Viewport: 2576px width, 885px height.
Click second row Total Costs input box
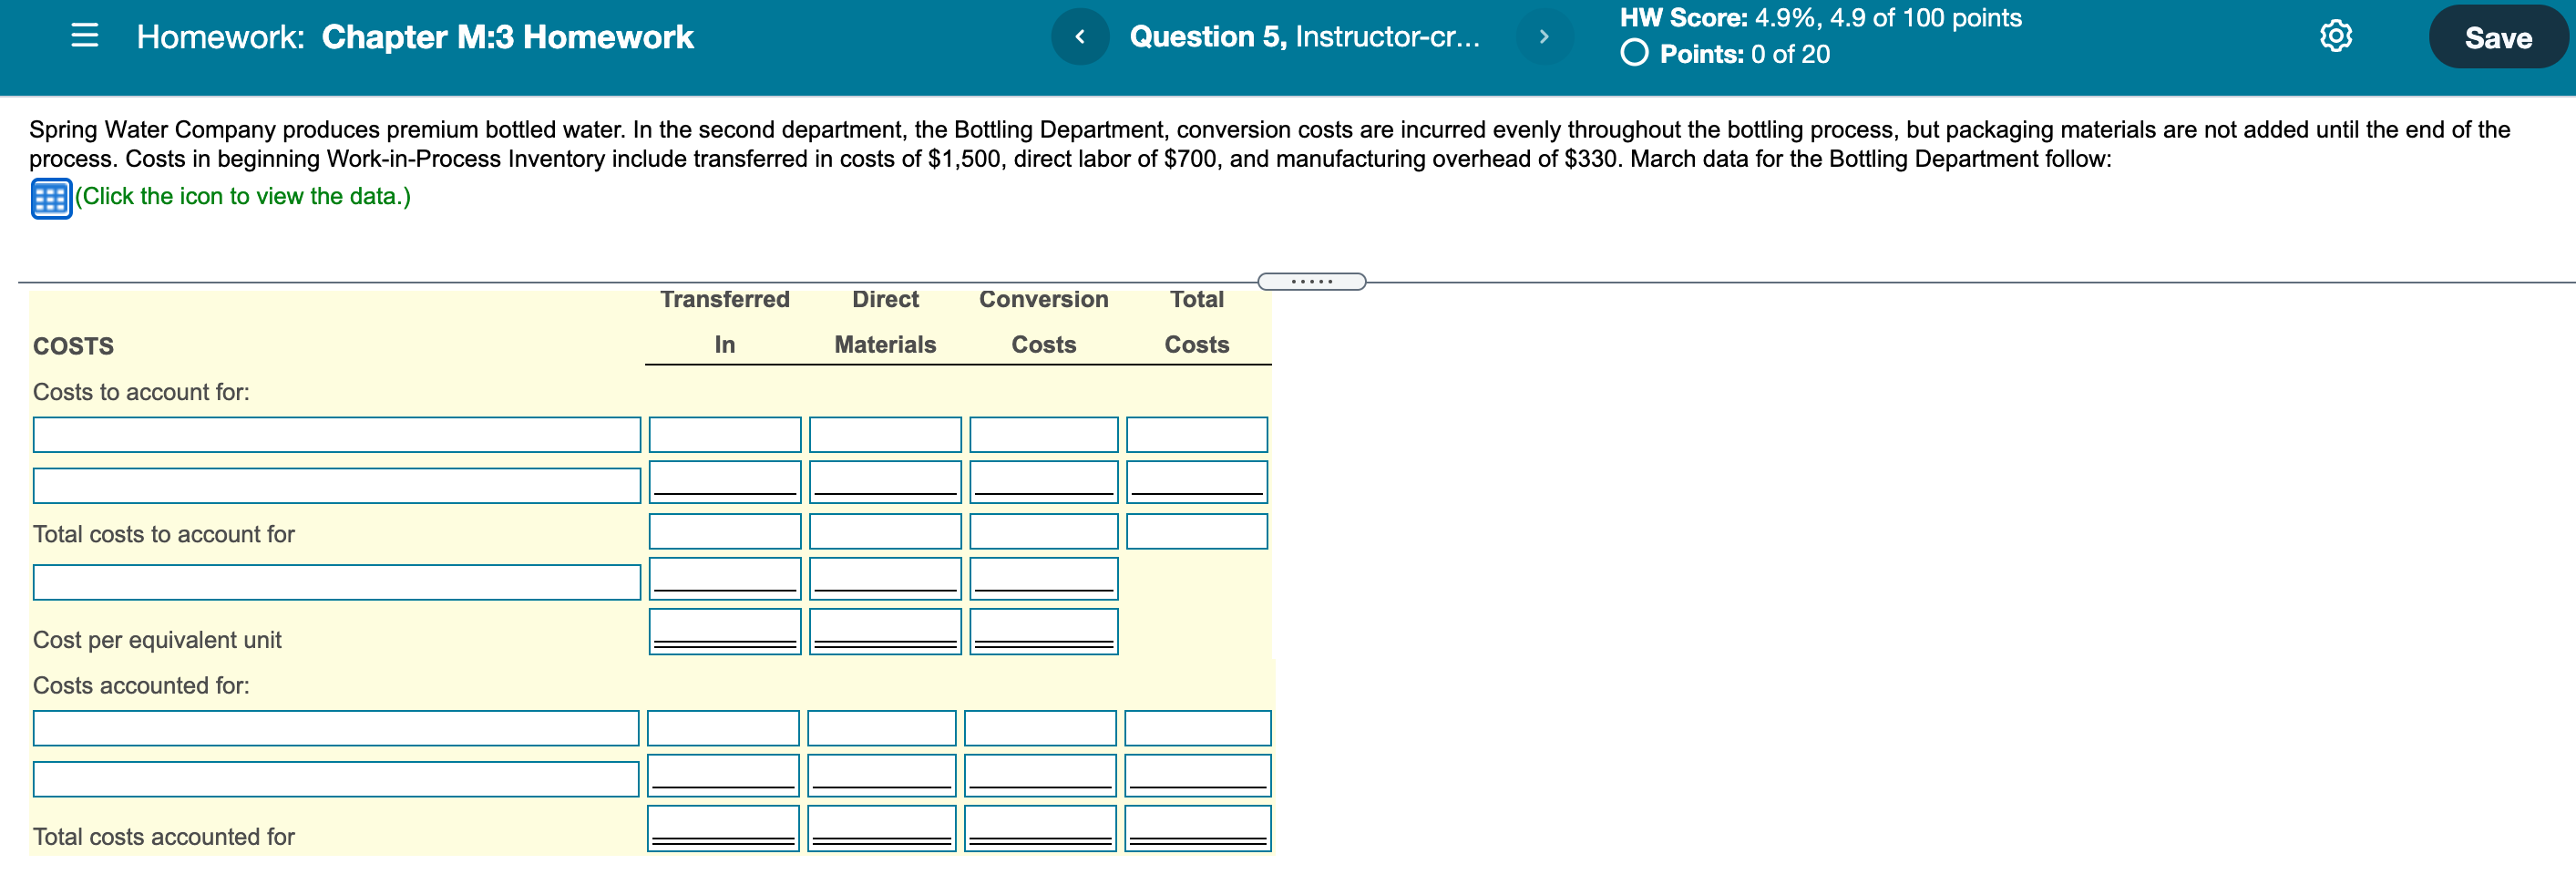pos(1197,481)
